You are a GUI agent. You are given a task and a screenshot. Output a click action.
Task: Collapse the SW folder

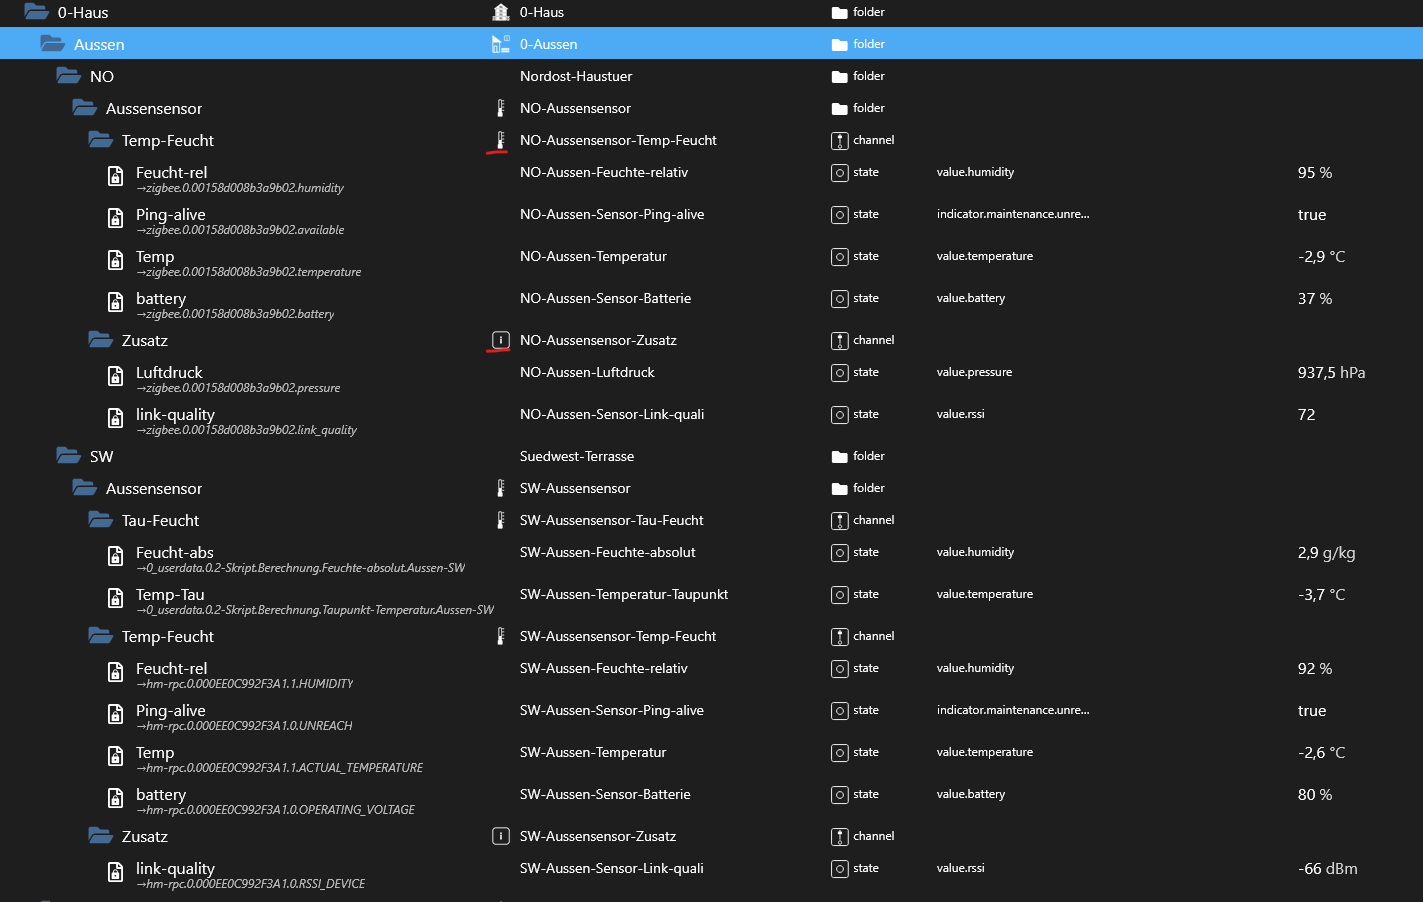69,456
